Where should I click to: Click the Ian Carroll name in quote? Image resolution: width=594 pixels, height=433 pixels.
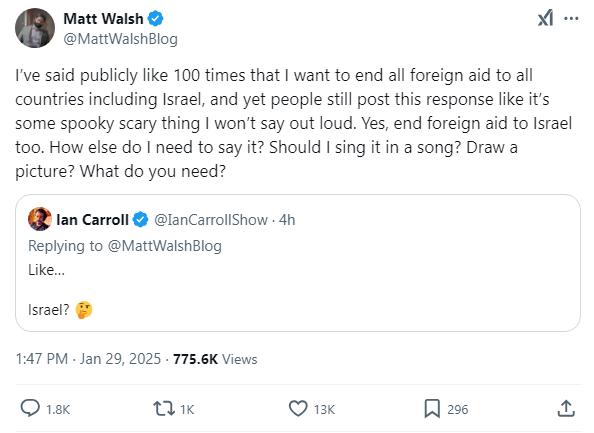[x=92, y=220]
